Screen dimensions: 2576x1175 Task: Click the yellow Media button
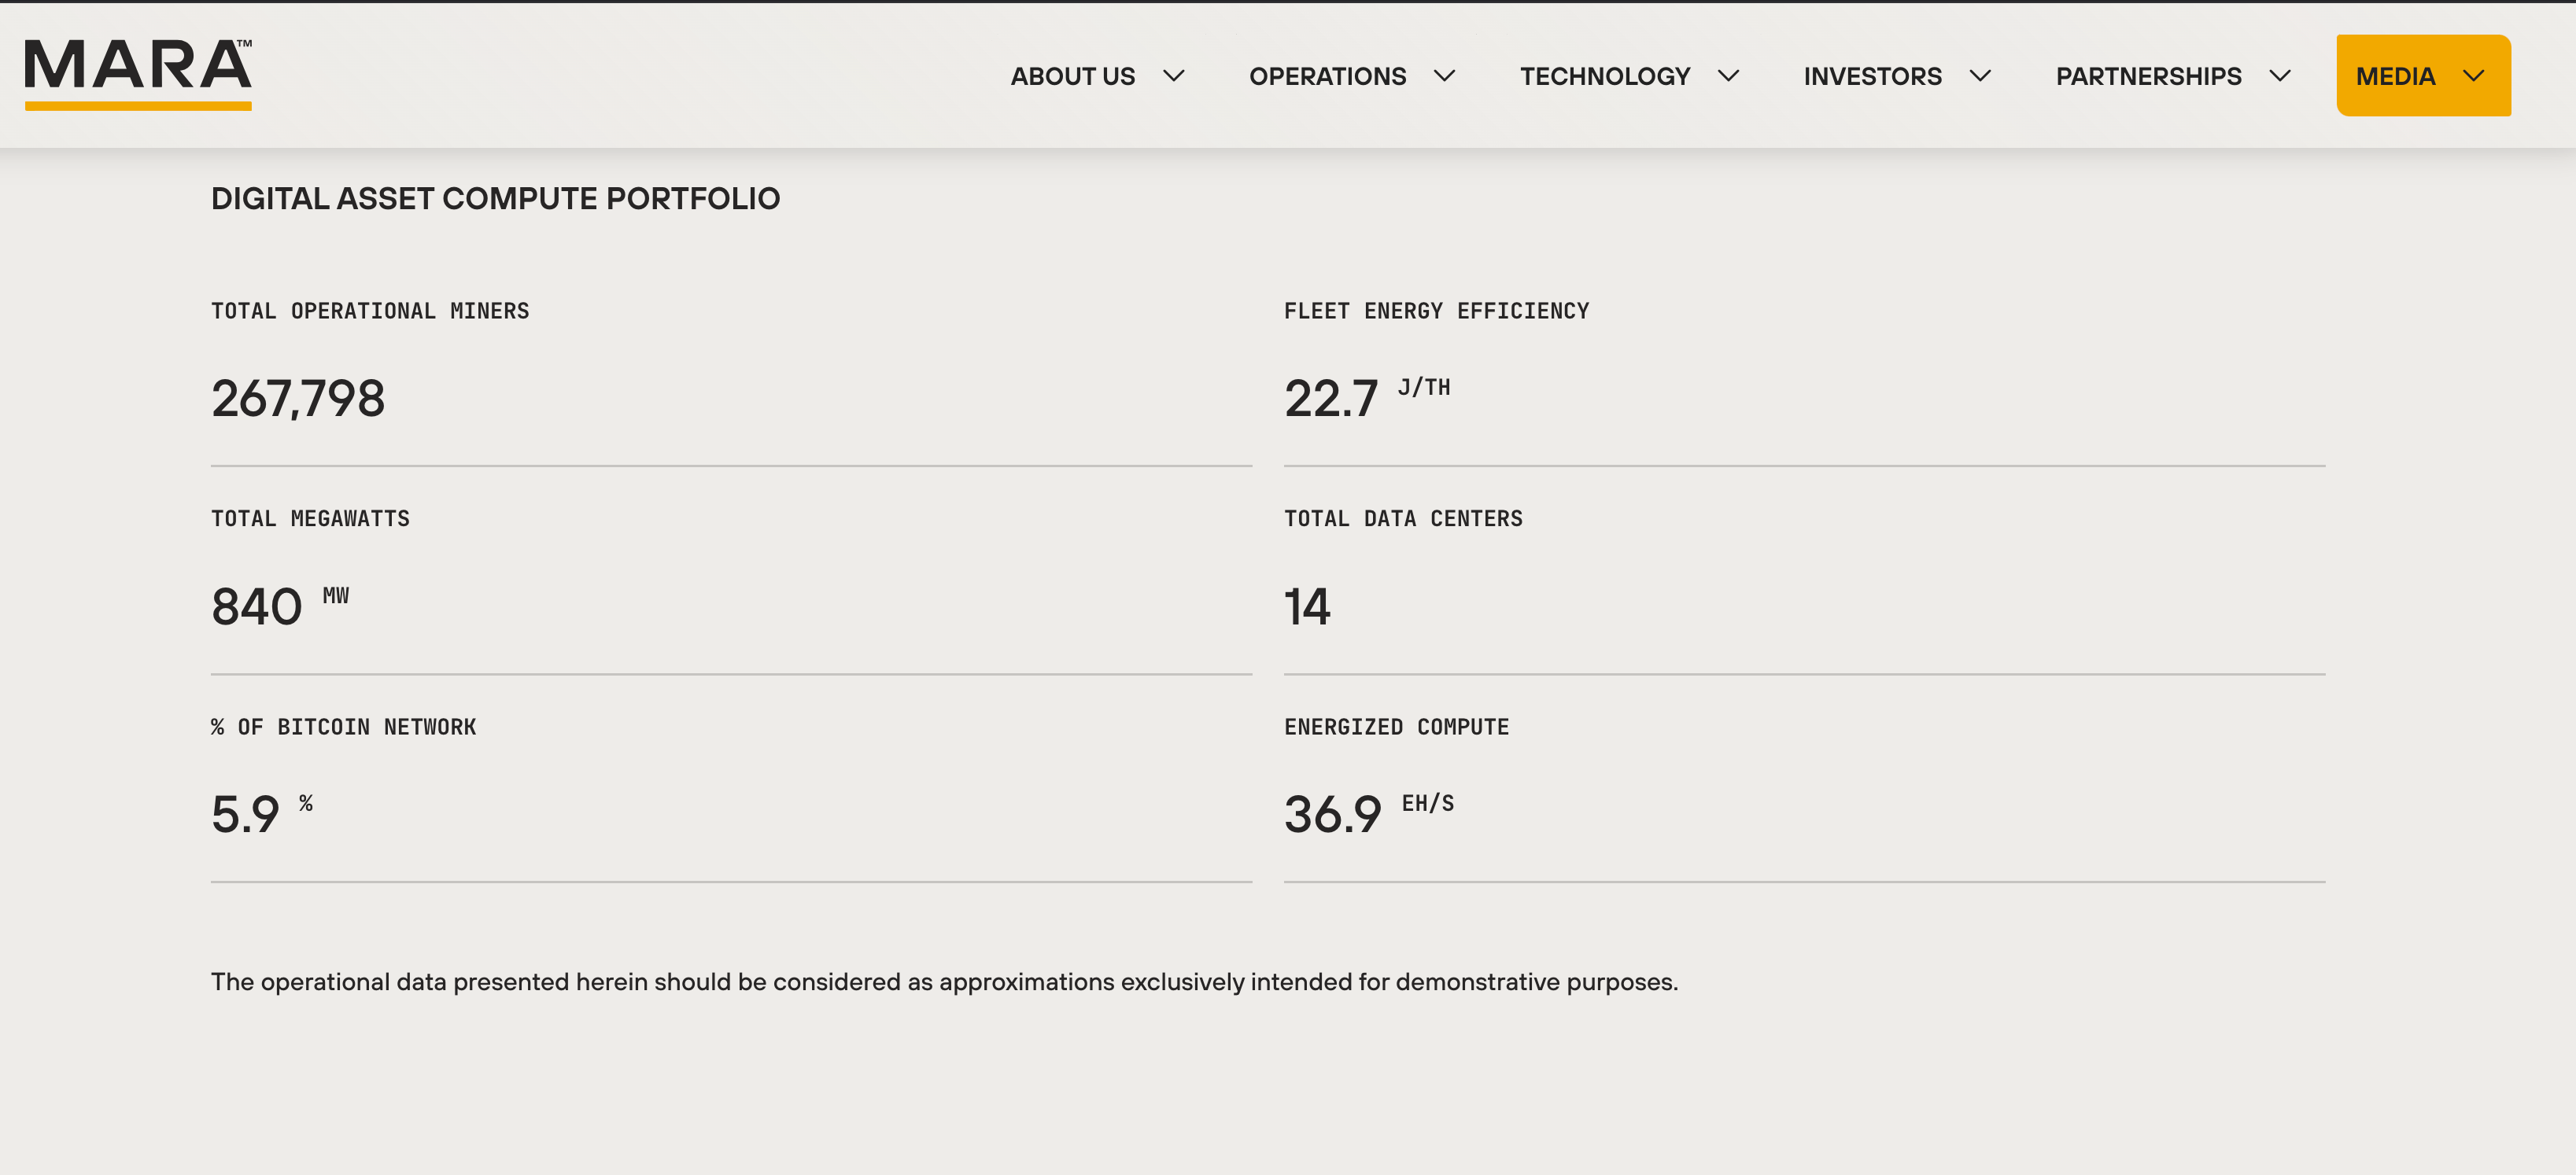2423,76
